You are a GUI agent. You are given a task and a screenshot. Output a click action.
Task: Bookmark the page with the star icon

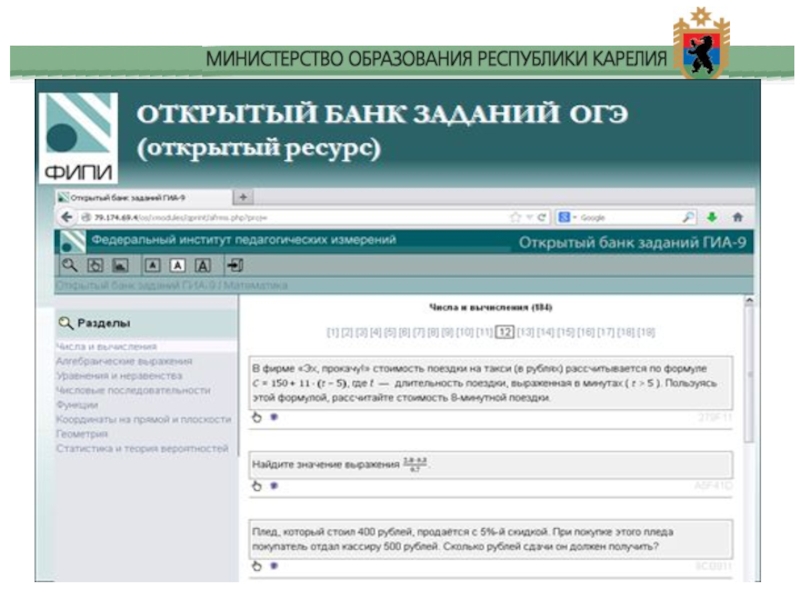pyautogui.click(x=515, y=217)
